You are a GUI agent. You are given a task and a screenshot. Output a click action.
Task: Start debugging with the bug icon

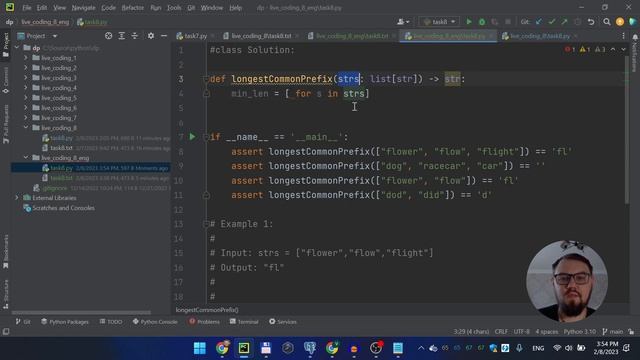click(482, 22)
